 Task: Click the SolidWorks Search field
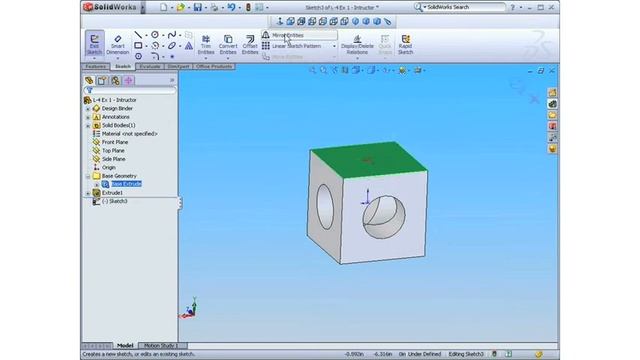point(465,7)
